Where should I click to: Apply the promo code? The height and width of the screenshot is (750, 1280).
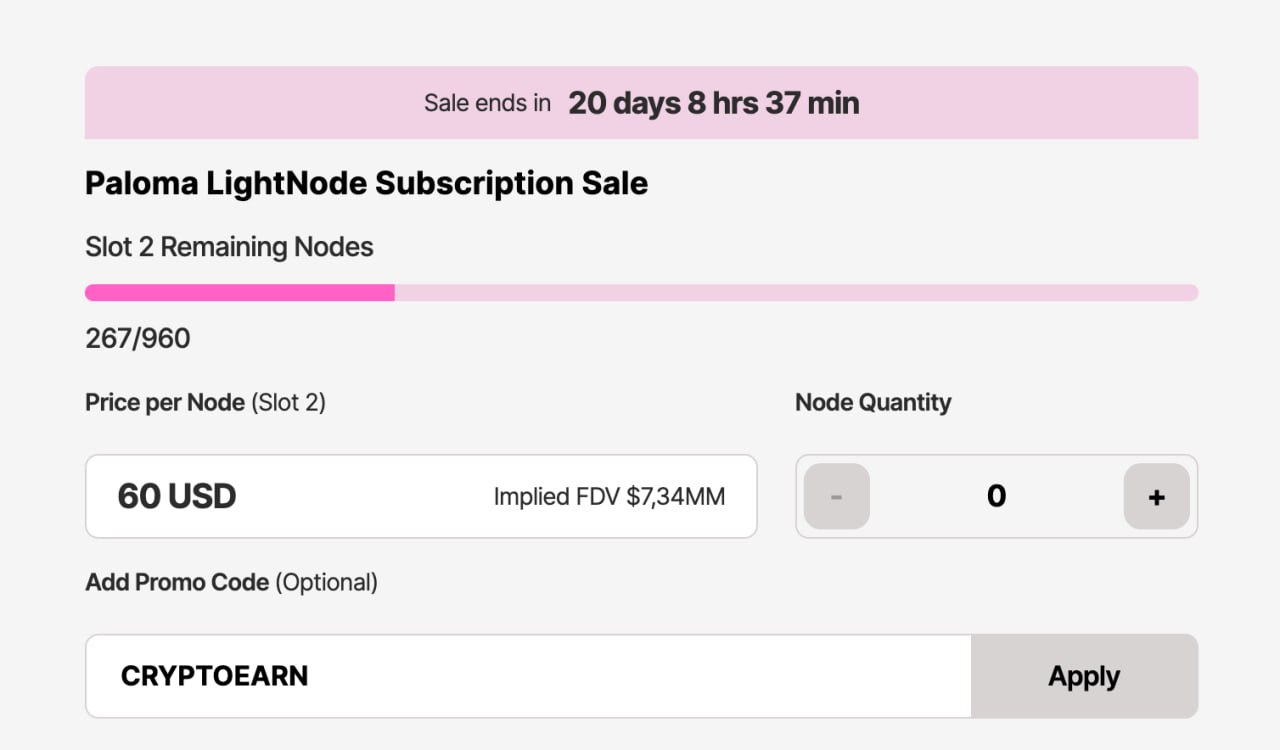coord(1084,676)
